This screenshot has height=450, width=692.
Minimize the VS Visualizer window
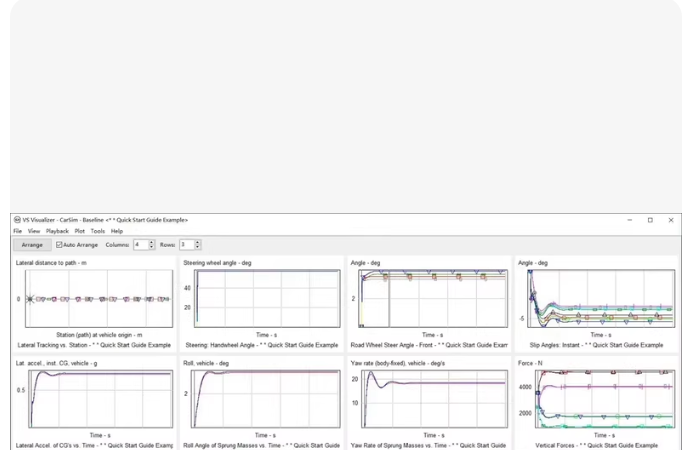(x=630, y=220)
